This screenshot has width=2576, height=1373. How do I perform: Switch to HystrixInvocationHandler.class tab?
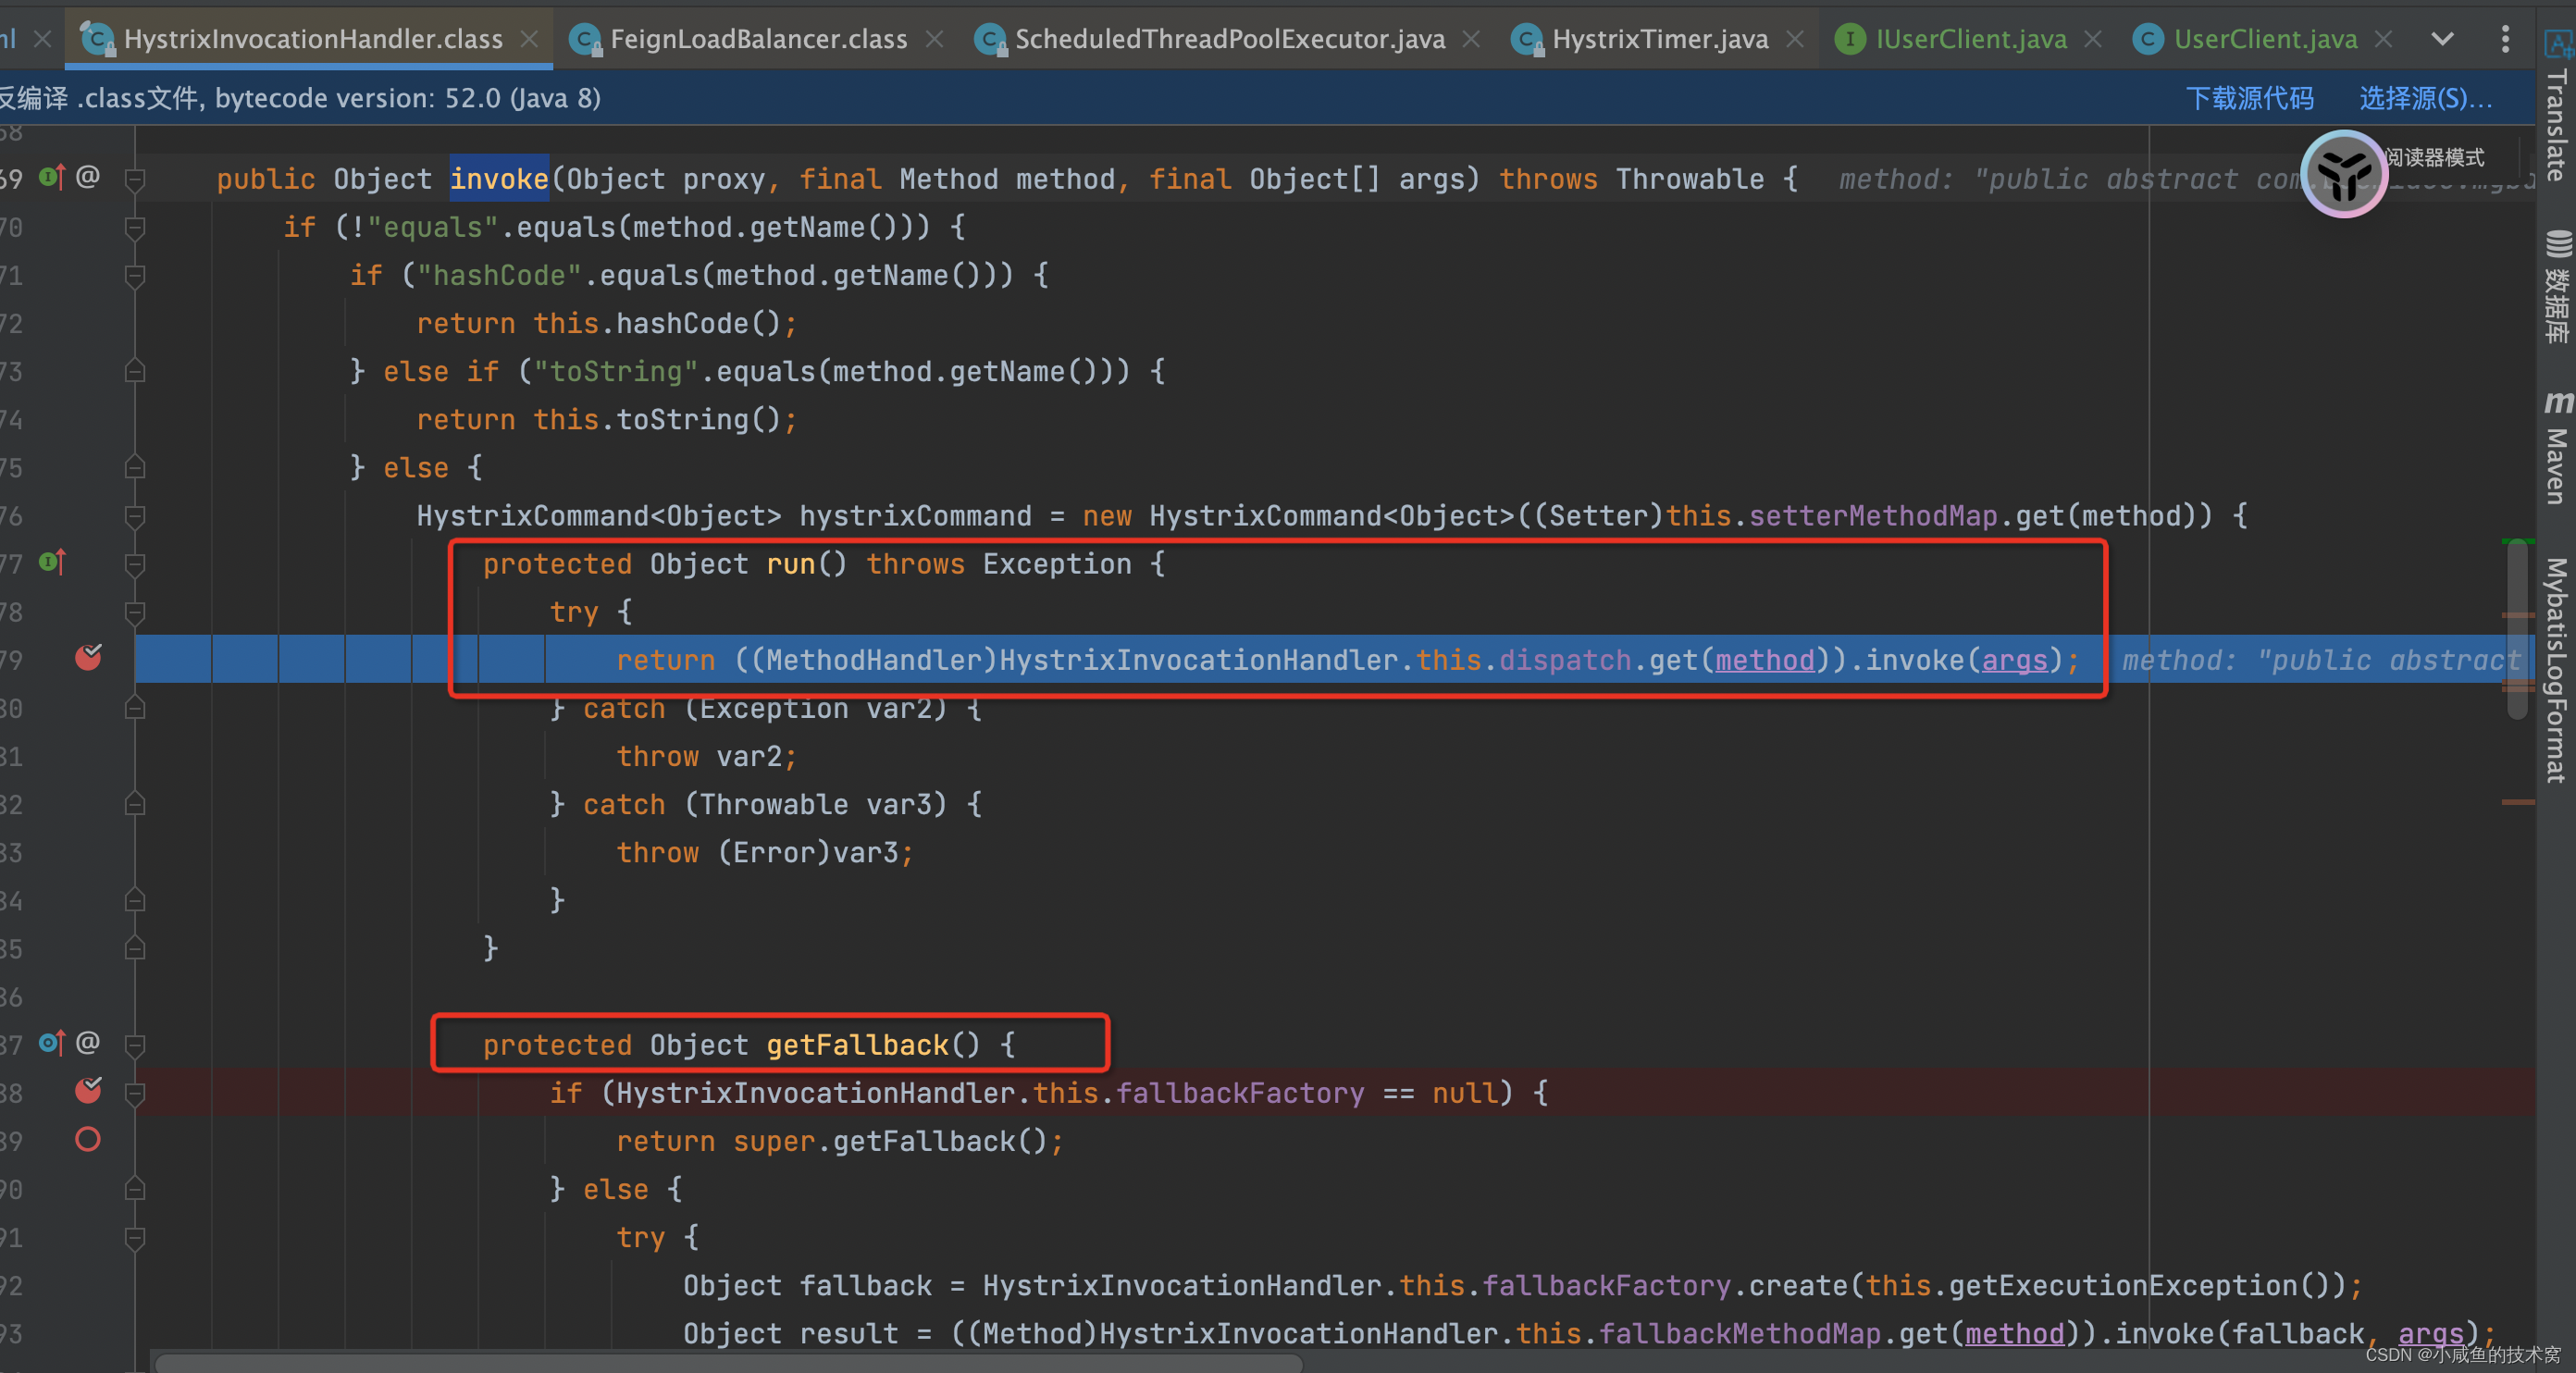[311, 39]
